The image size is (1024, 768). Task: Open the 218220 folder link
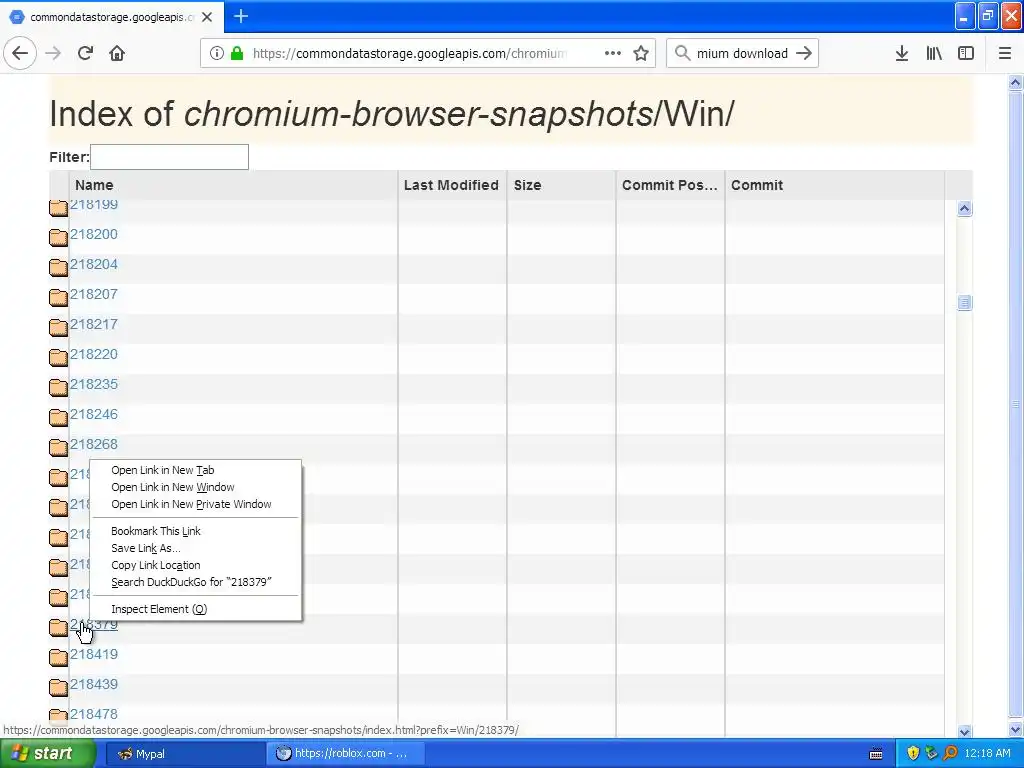coord(94,355)
